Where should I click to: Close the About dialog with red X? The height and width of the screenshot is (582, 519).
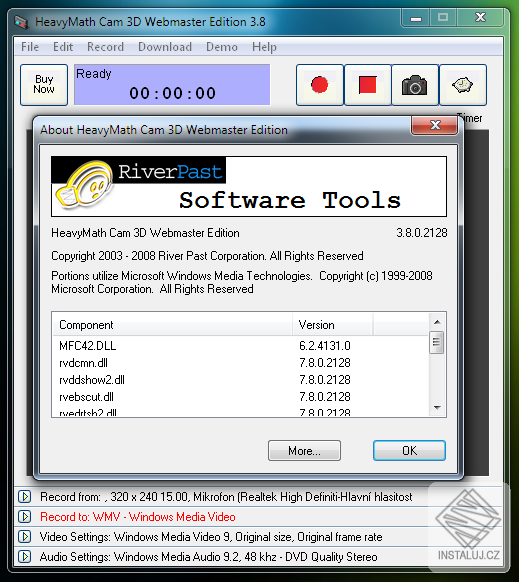[x=434, y=125]
